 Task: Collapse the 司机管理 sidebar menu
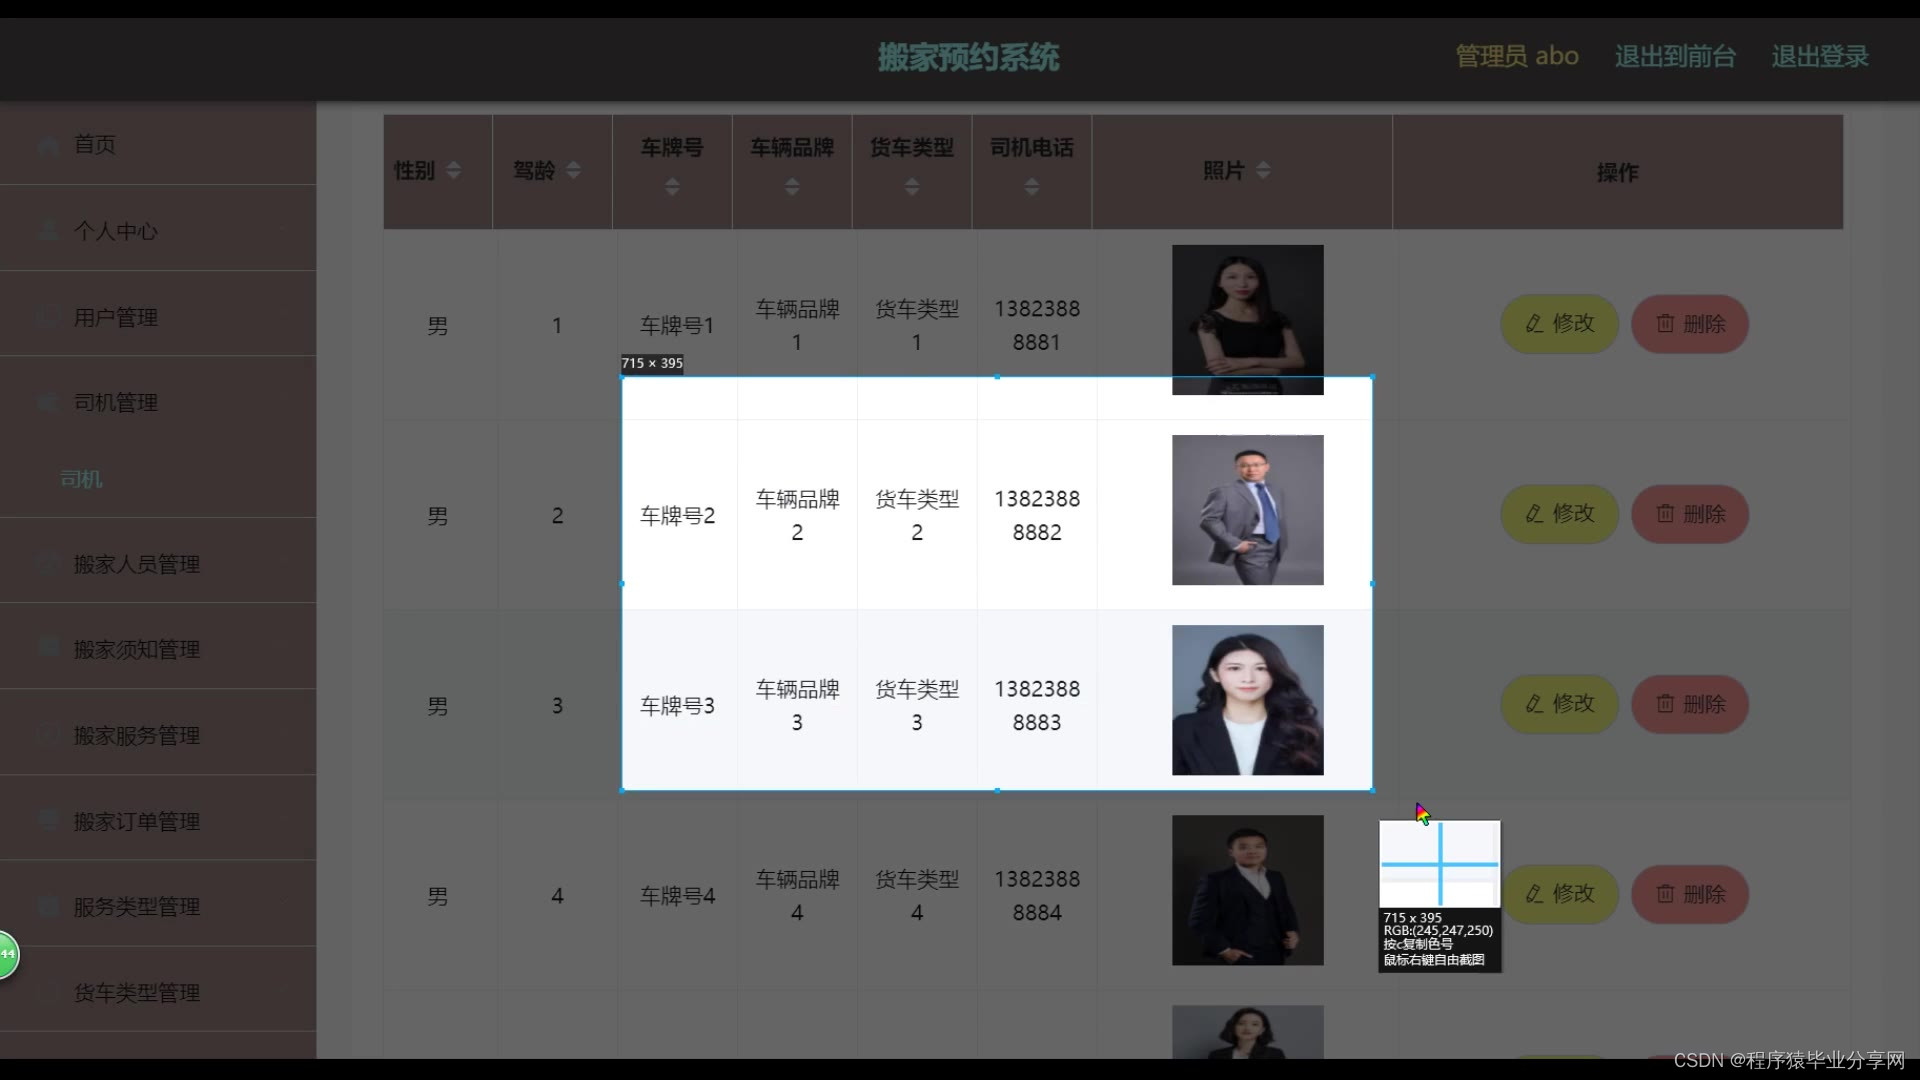point(116,402)
